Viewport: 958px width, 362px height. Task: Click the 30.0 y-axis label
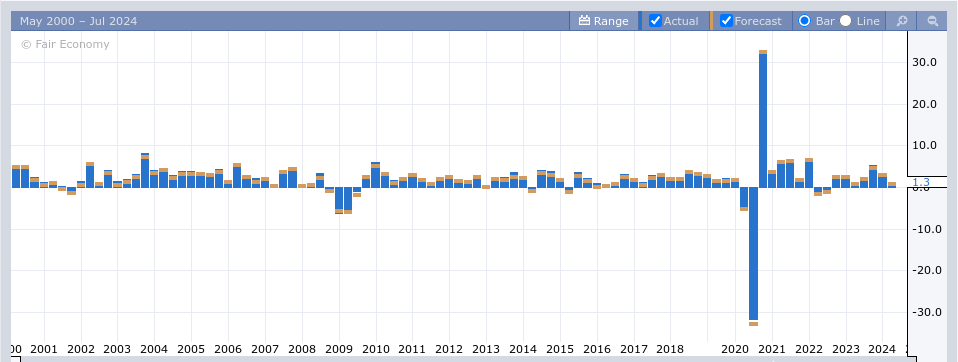[x=924, y=62]
